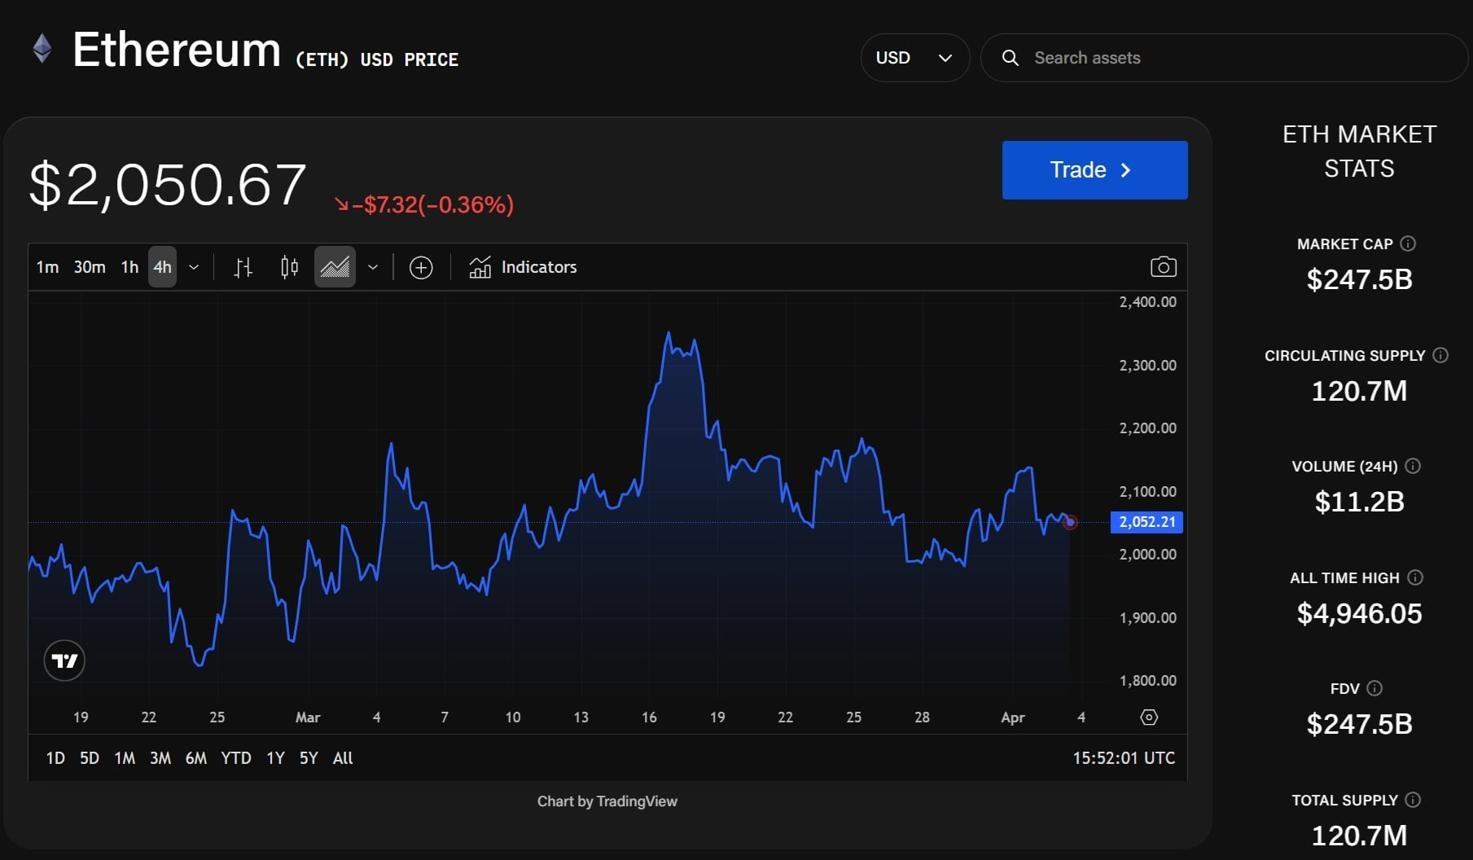
Task: Click the blue Trade button
Action: pyautogui.click(x=1095, y=170)
